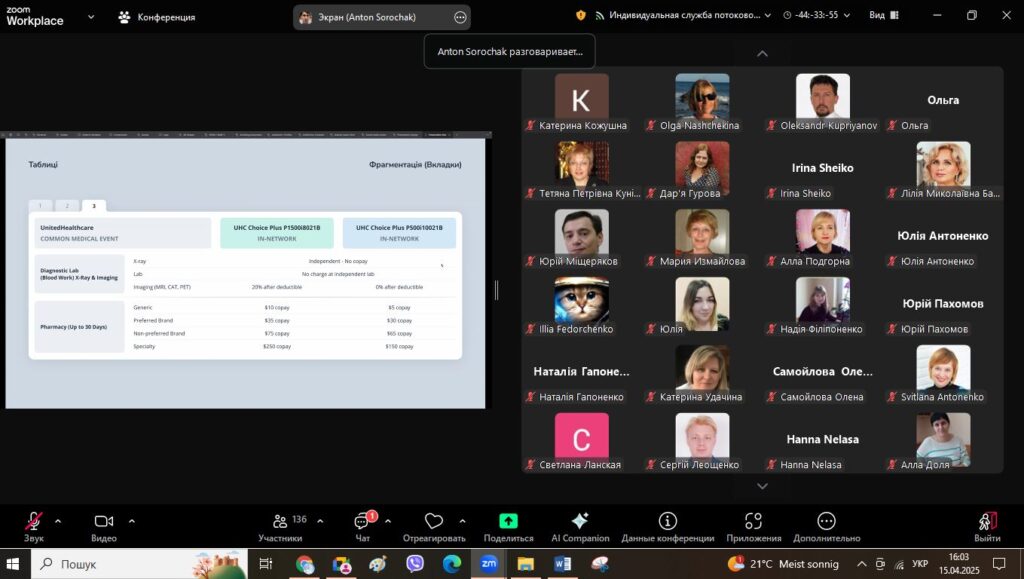The width and height of the screenshot is (1024, 579).
Task: Open the Windows Start menu
Action: click(x=13, y=563)
